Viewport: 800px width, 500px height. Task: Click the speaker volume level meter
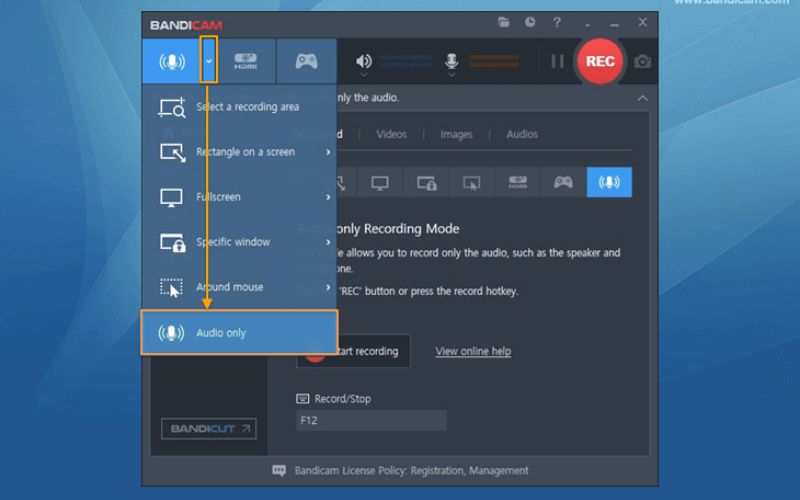click(406, 61)
